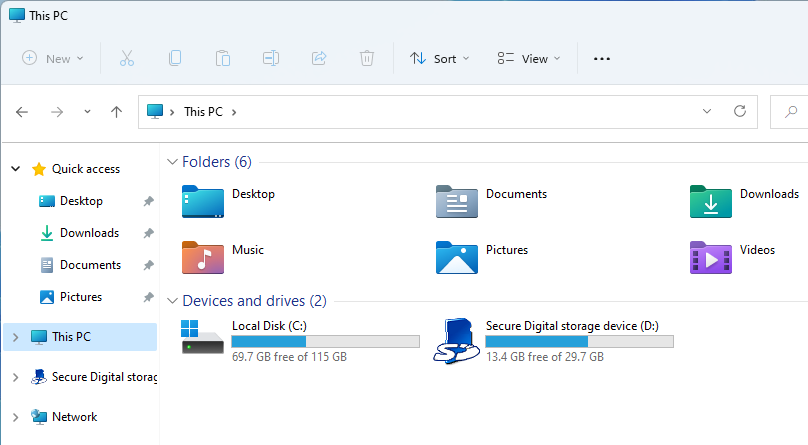This screenshot has width=808, height=445.
Task: Open the New dropdown menu
Action: click(53, 58)
